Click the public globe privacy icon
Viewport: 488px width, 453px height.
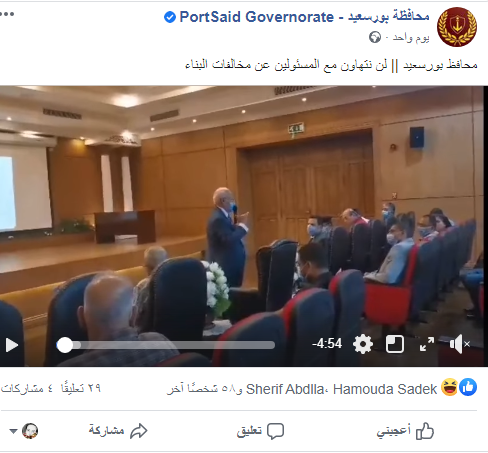(x=375, y=37)
